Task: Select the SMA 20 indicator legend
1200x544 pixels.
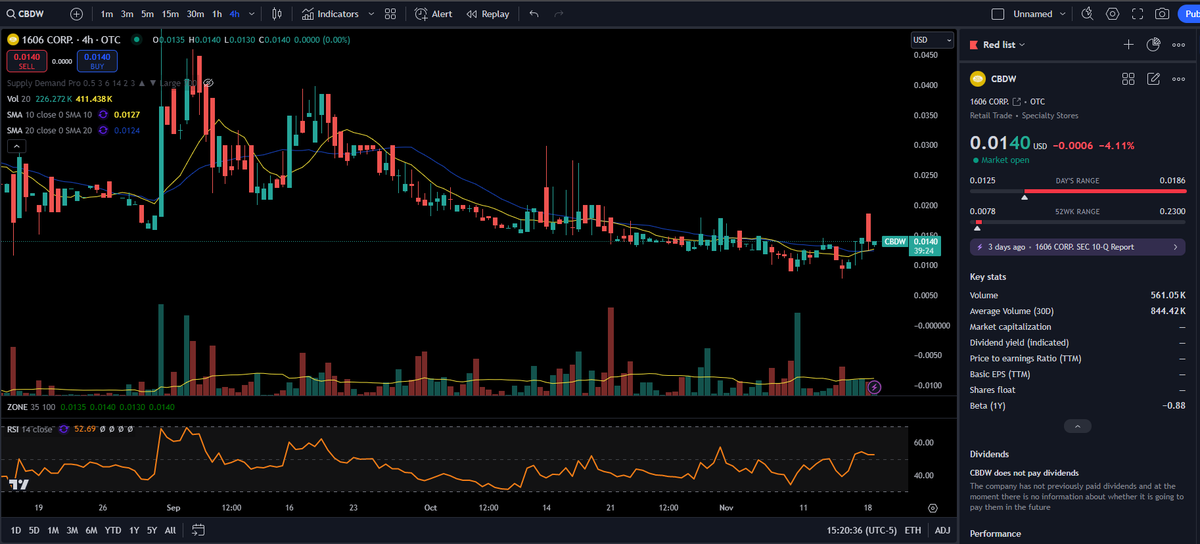Action: coord(50,130)
